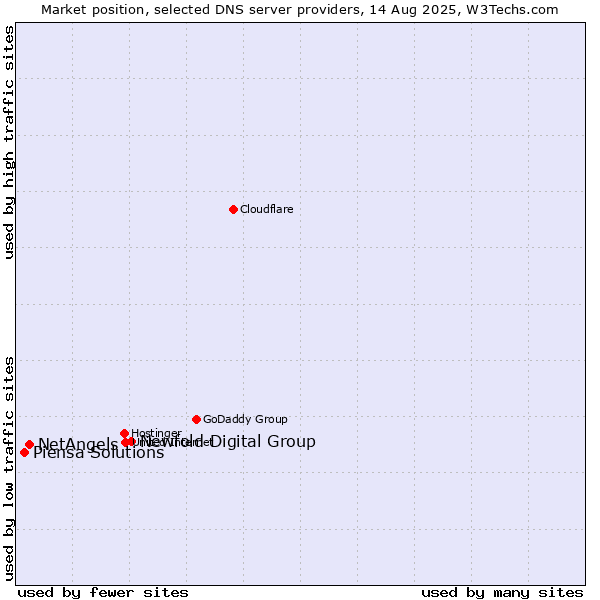
Task: Select the 'Piensa Solutions' label text
Action: tap(99, 453)
